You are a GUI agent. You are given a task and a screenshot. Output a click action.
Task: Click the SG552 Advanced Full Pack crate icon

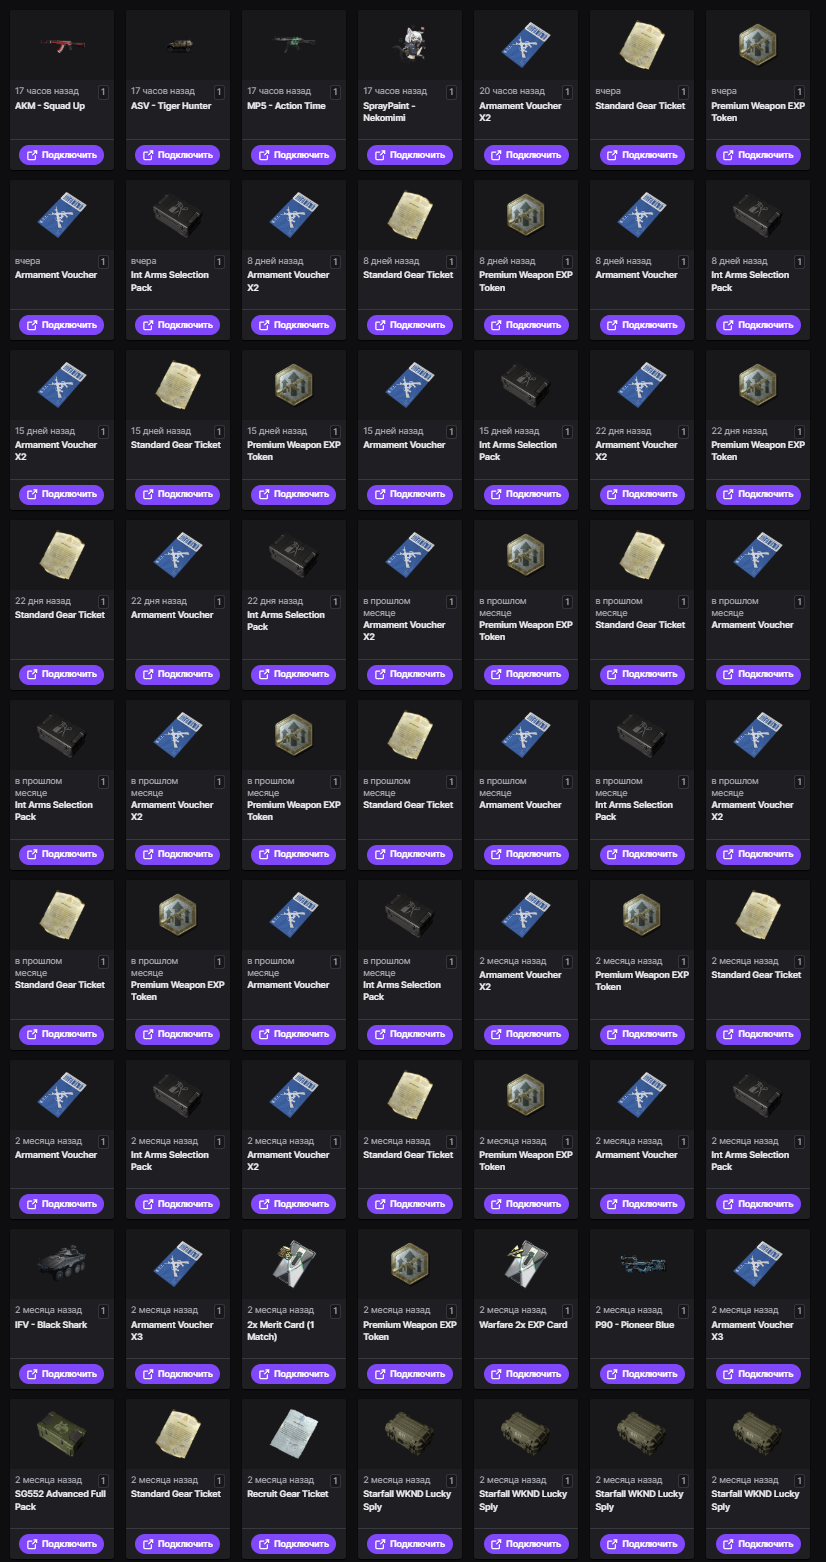[x=62, y=1433]
